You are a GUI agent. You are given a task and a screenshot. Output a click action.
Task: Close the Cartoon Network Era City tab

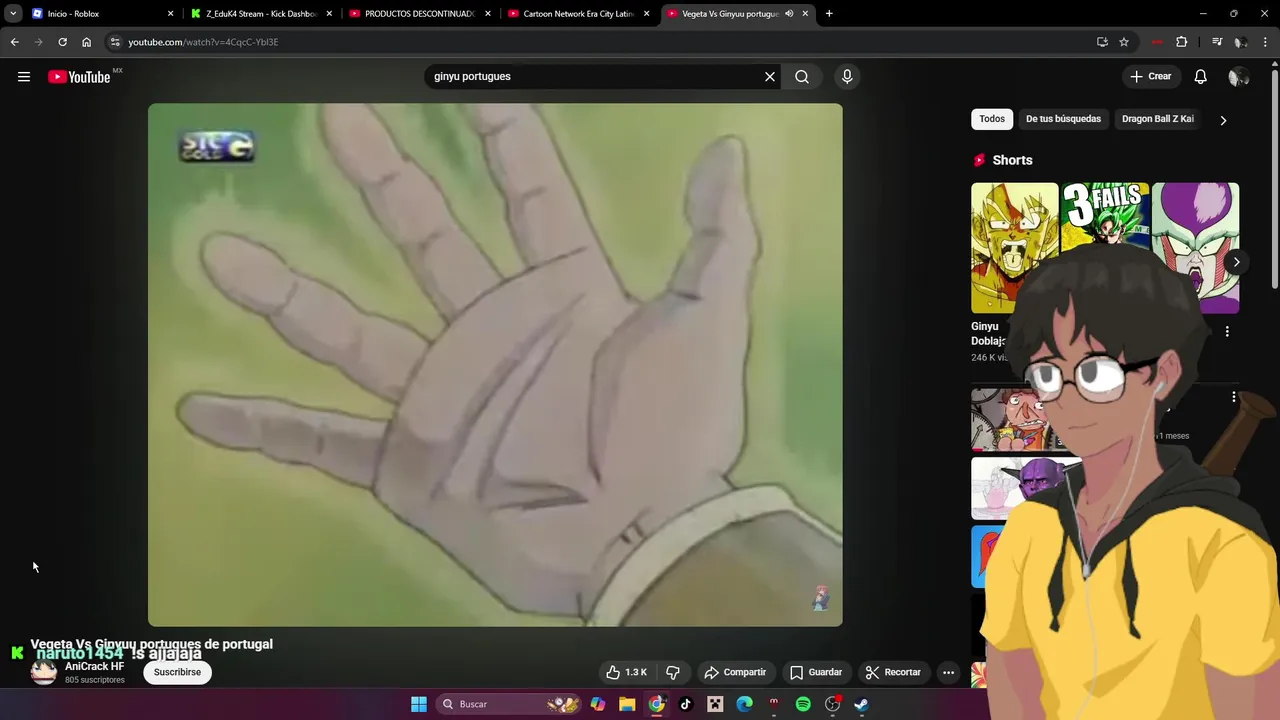[x=646, y=14]
